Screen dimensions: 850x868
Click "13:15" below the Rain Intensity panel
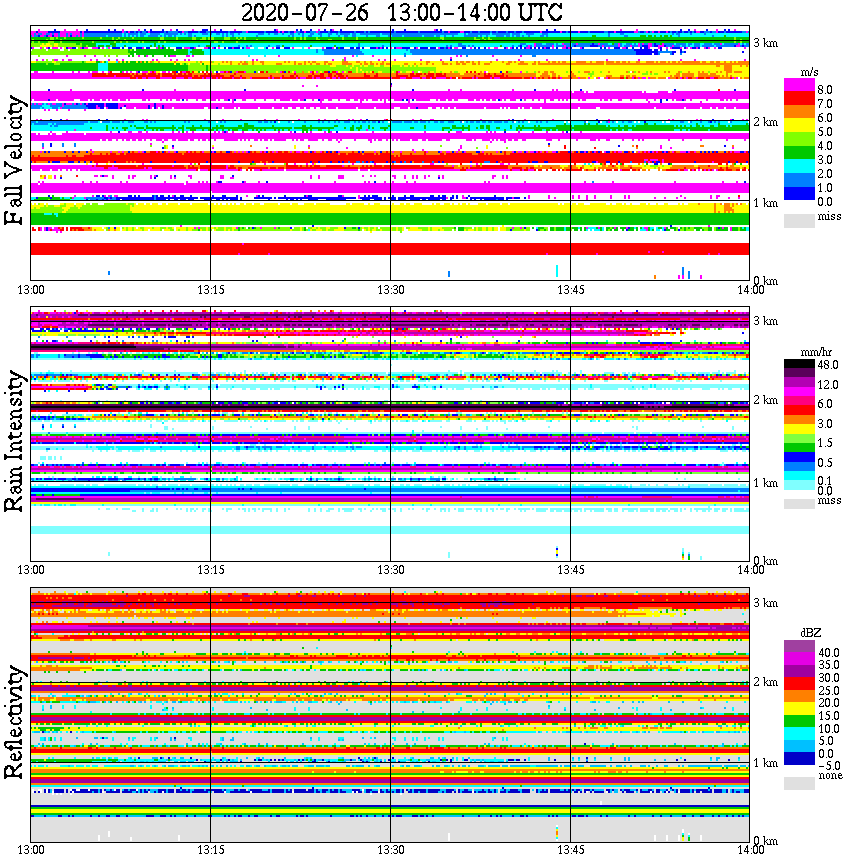point(211,570)
